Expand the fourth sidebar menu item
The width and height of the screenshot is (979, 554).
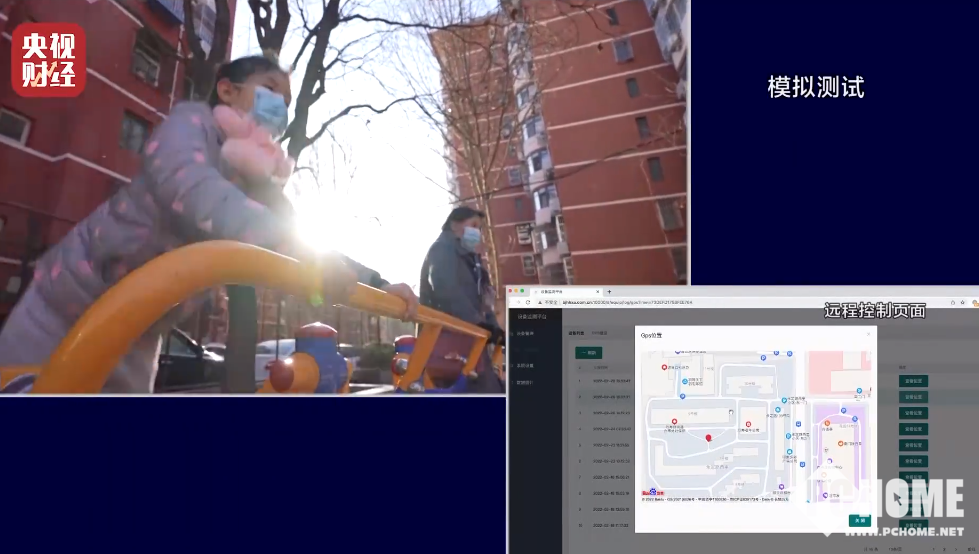coord(526,382)
